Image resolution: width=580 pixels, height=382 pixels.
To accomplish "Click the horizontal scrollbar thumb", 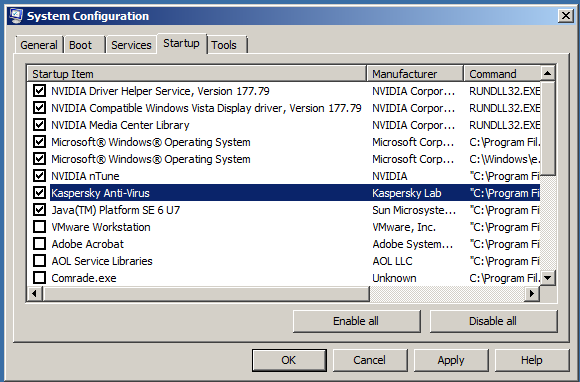I will coord(206,294).
